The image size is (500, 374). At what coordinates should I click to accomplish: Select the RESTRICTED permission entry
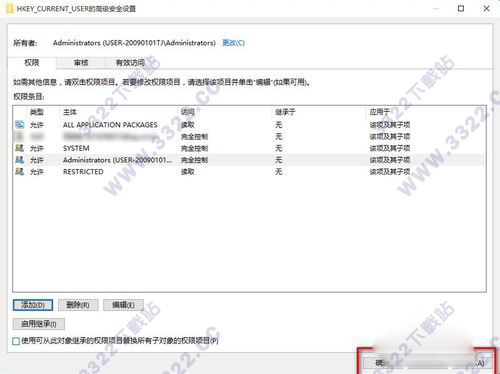[x=249, y=172]
